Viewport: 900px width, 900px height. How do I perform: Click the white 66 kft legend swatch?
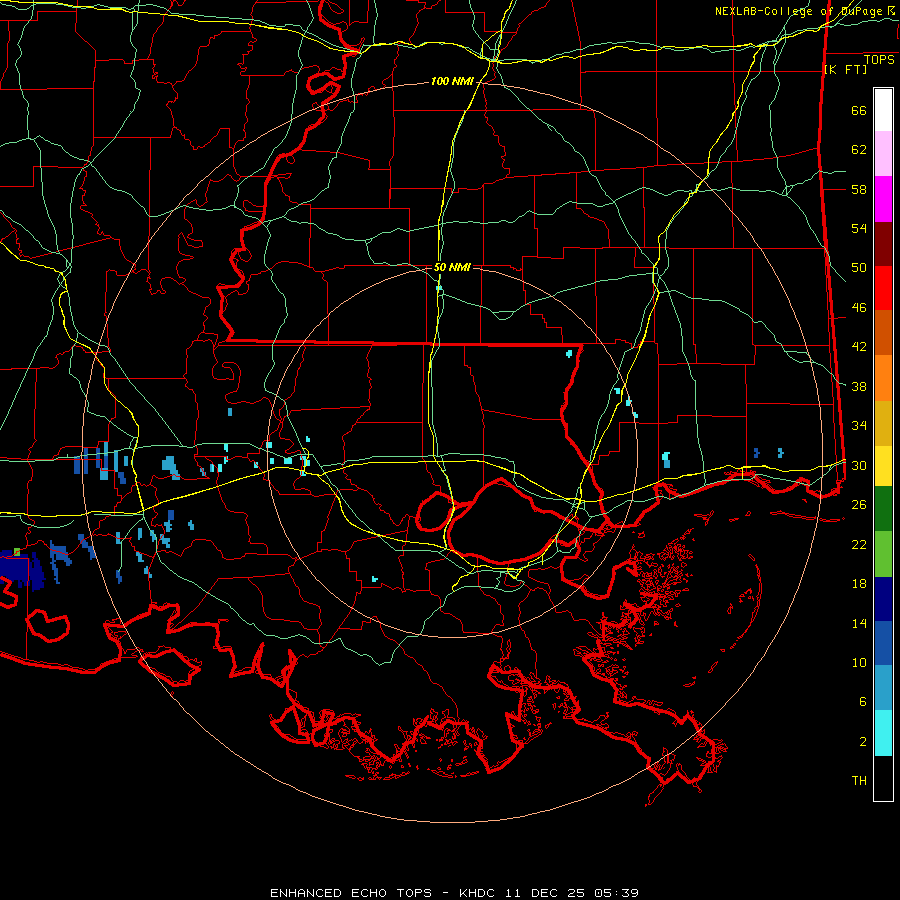(x=883, y=110)
